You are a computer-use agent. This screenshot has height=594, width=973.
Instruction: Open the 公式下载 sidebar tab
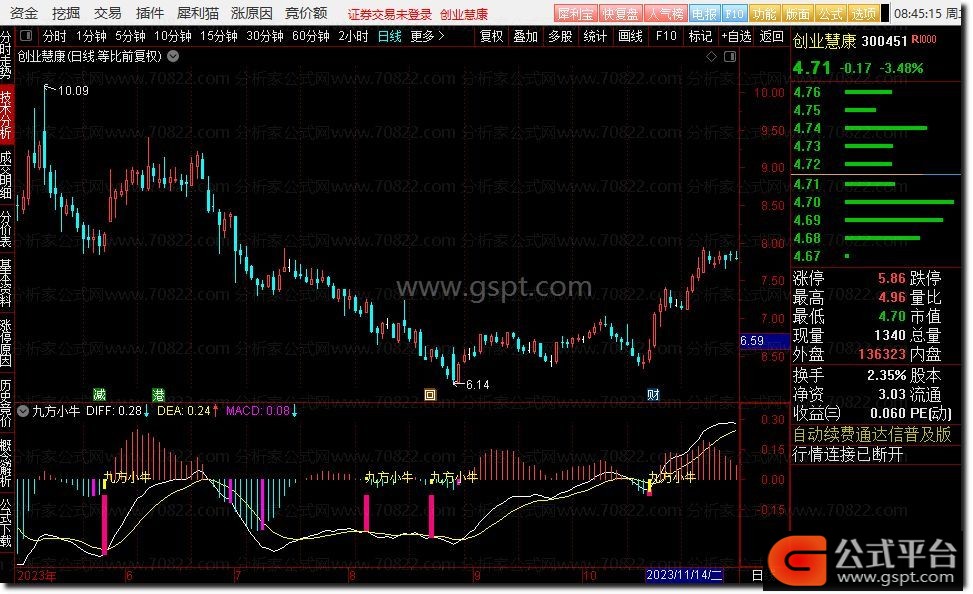pyautogui.click(x=6, y=523)
